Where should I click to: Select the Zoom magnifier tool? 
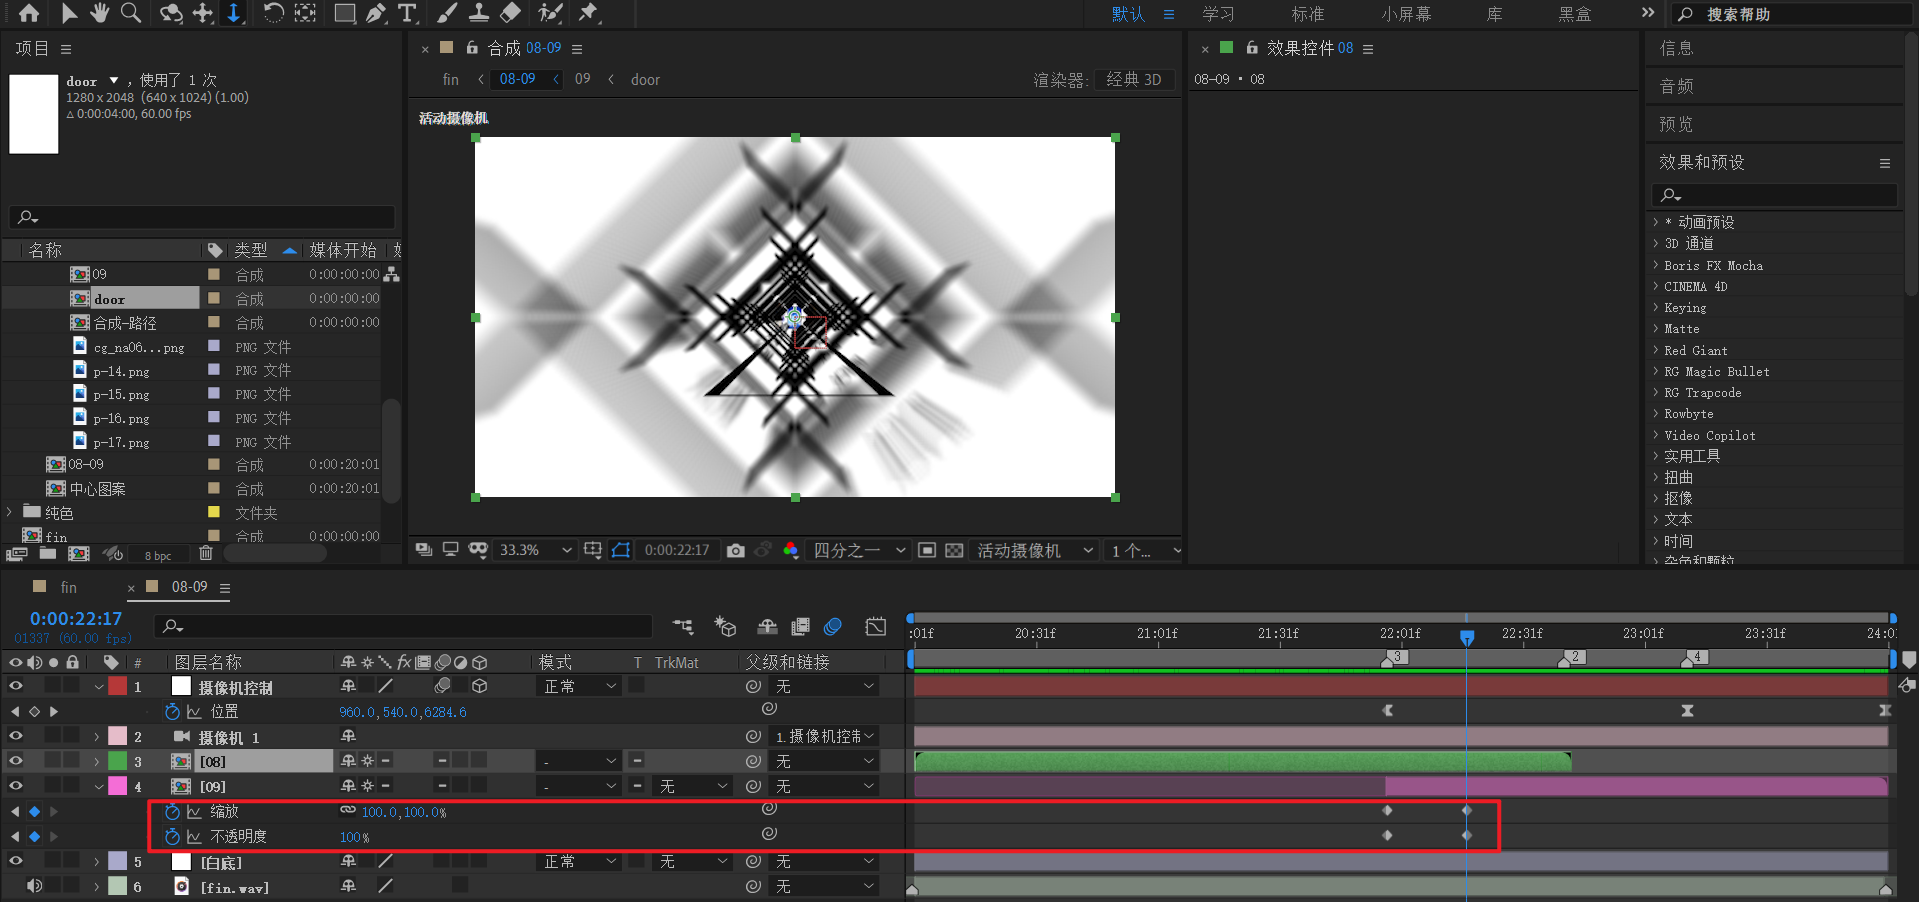[x=131, y=13]
